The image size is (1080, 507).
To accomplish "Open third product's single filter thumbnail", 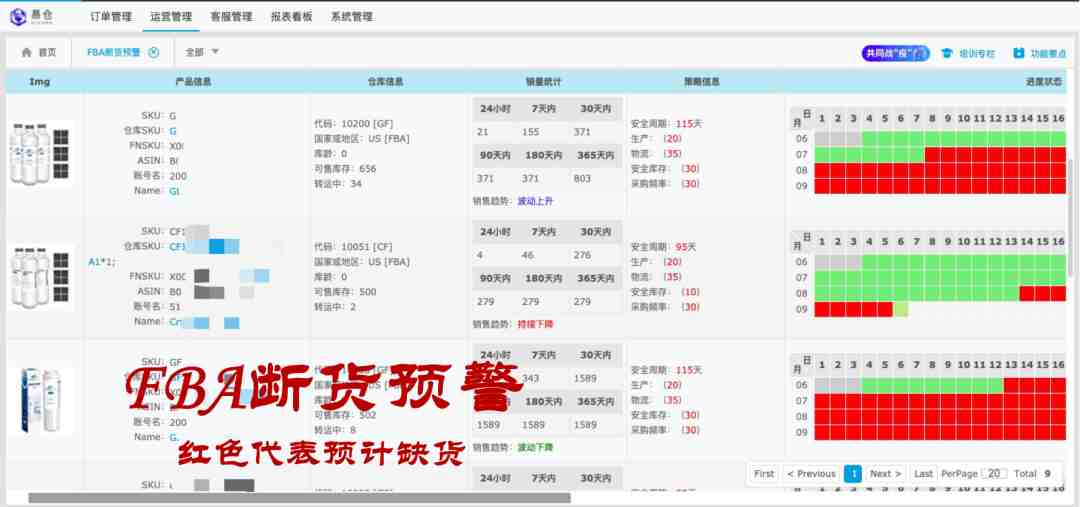I will [x=42, y=398].
